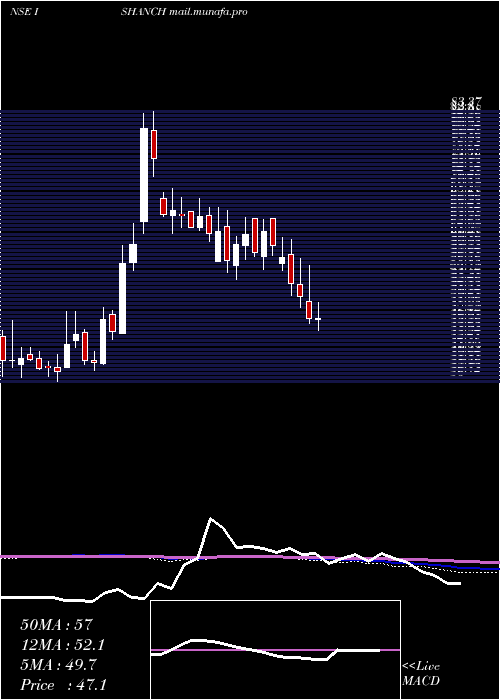Click the NSE I label at top

(25, 12)
